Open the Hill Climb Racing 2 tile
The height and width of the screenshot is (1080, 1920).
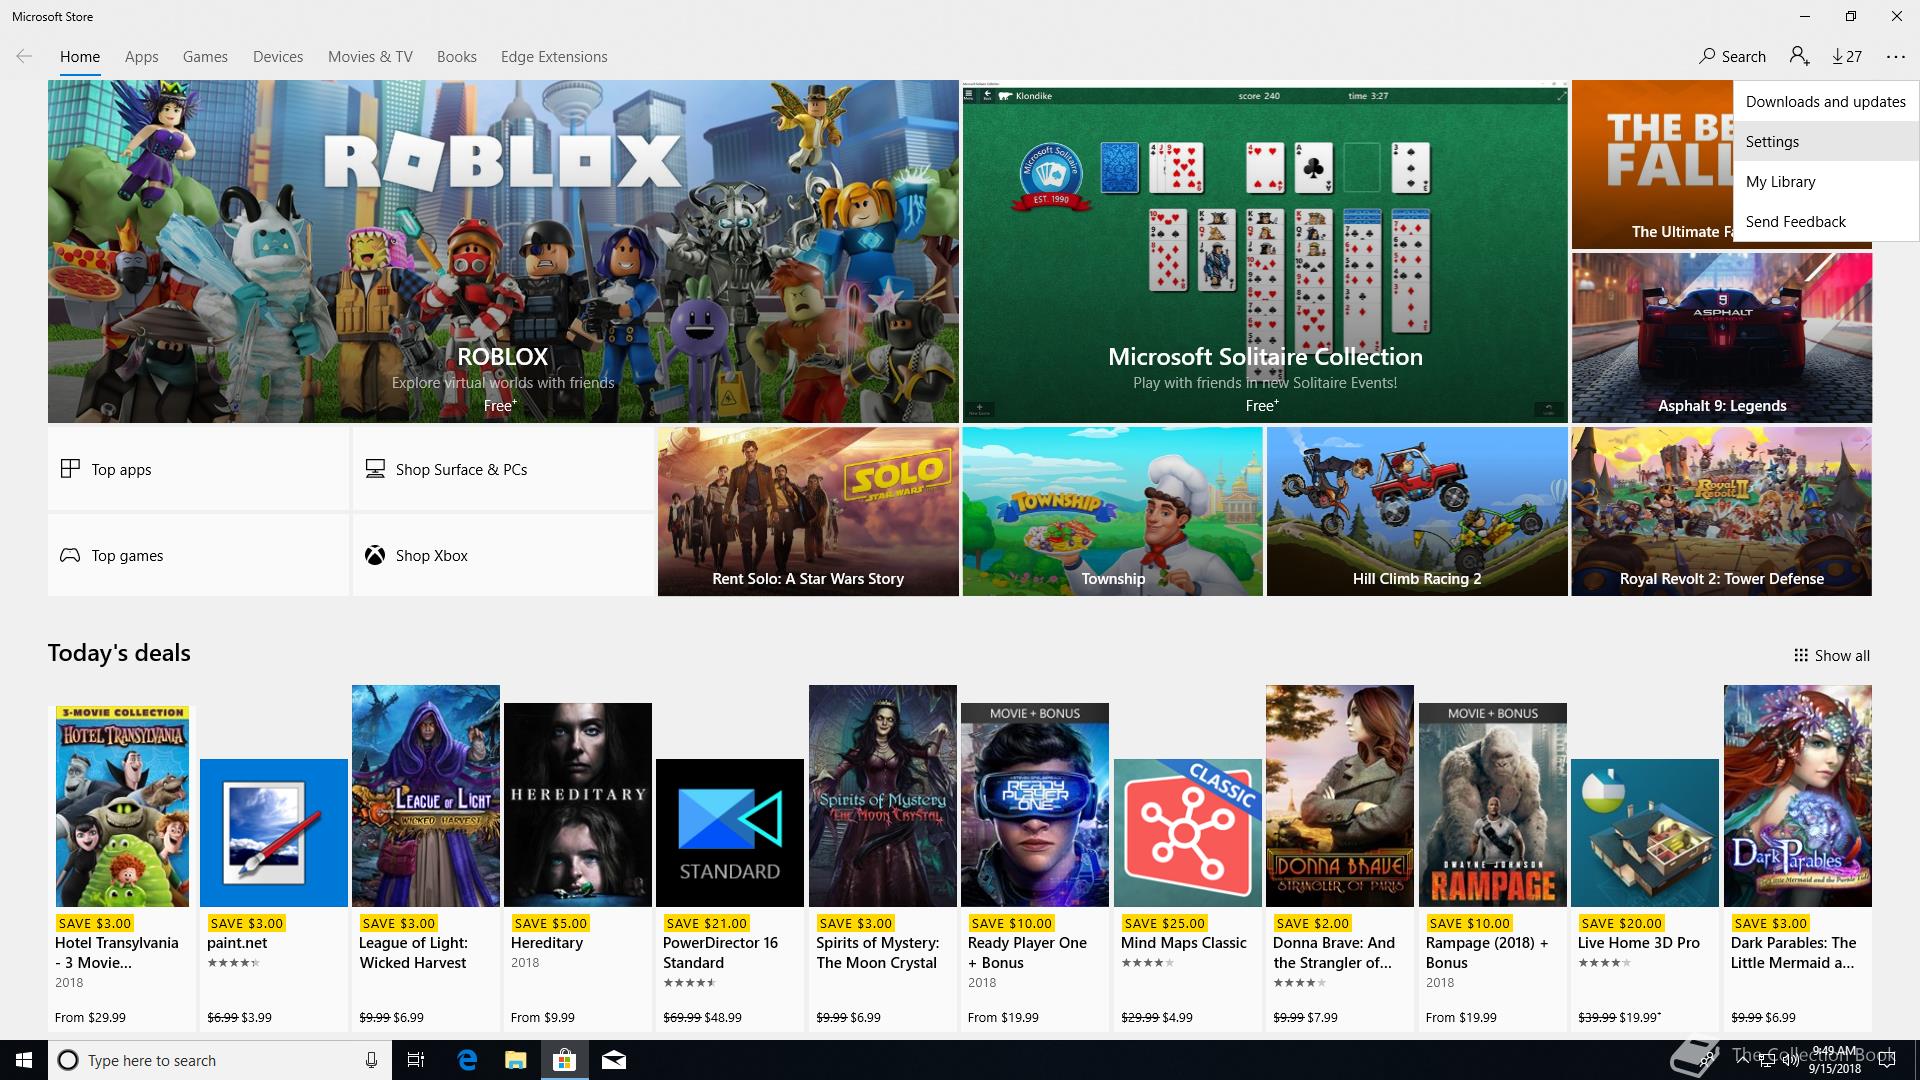(x=1417, y=511)
